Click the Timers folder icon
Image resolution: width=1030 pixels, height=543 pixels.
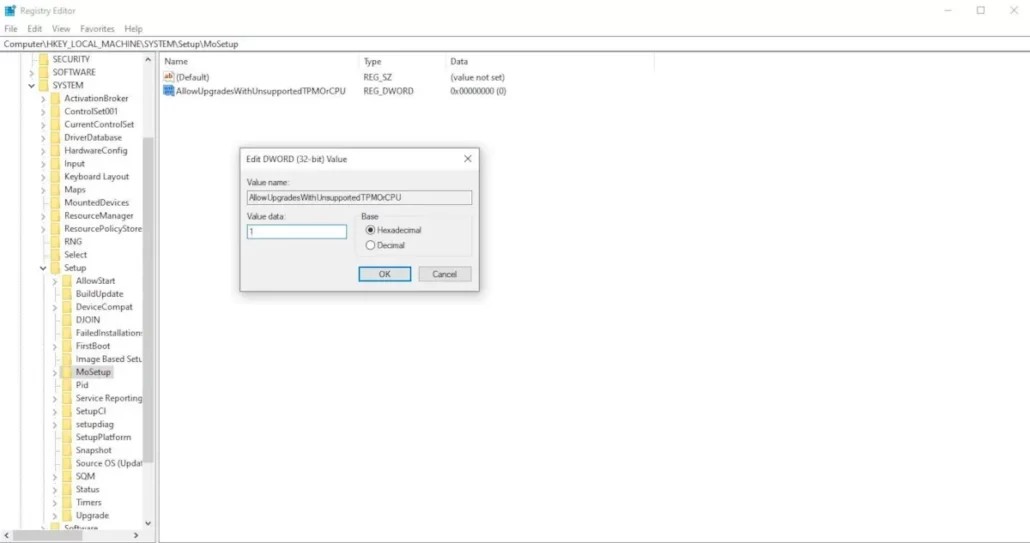67,502
